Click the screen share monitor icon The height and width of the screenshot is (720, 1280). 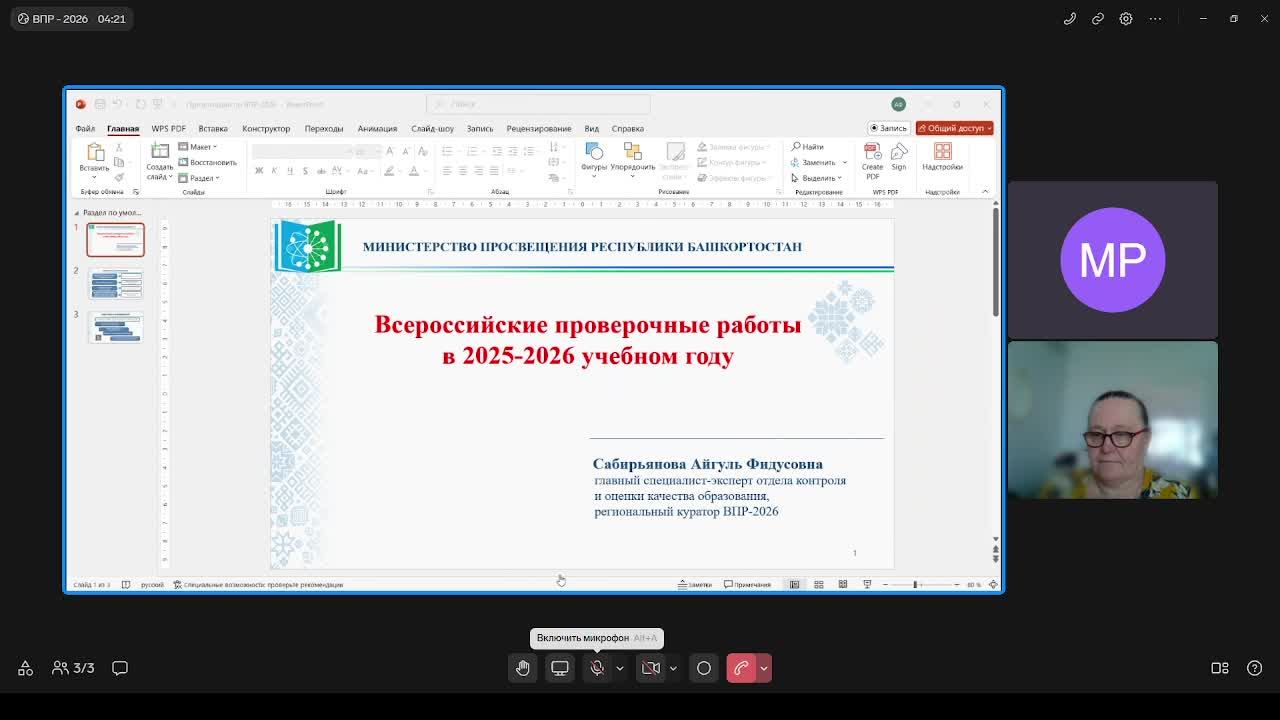coord(560,668)
